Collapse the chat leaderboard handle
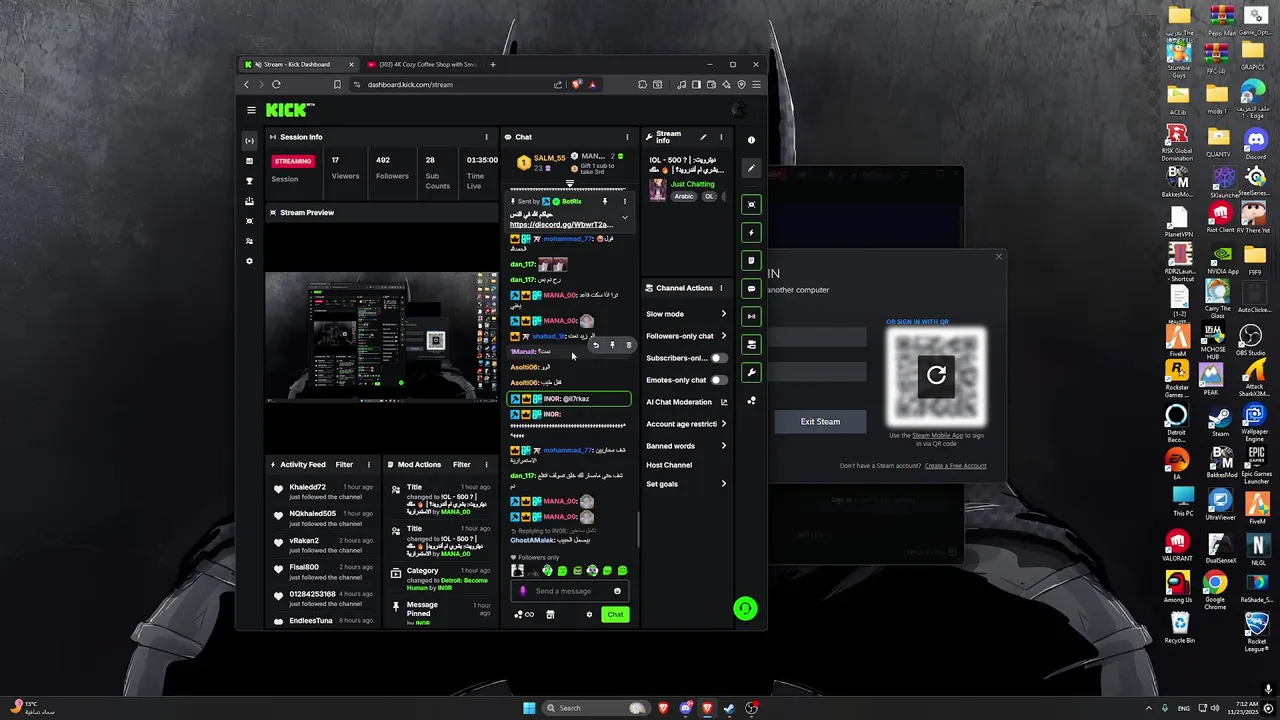 coord(570,184)
